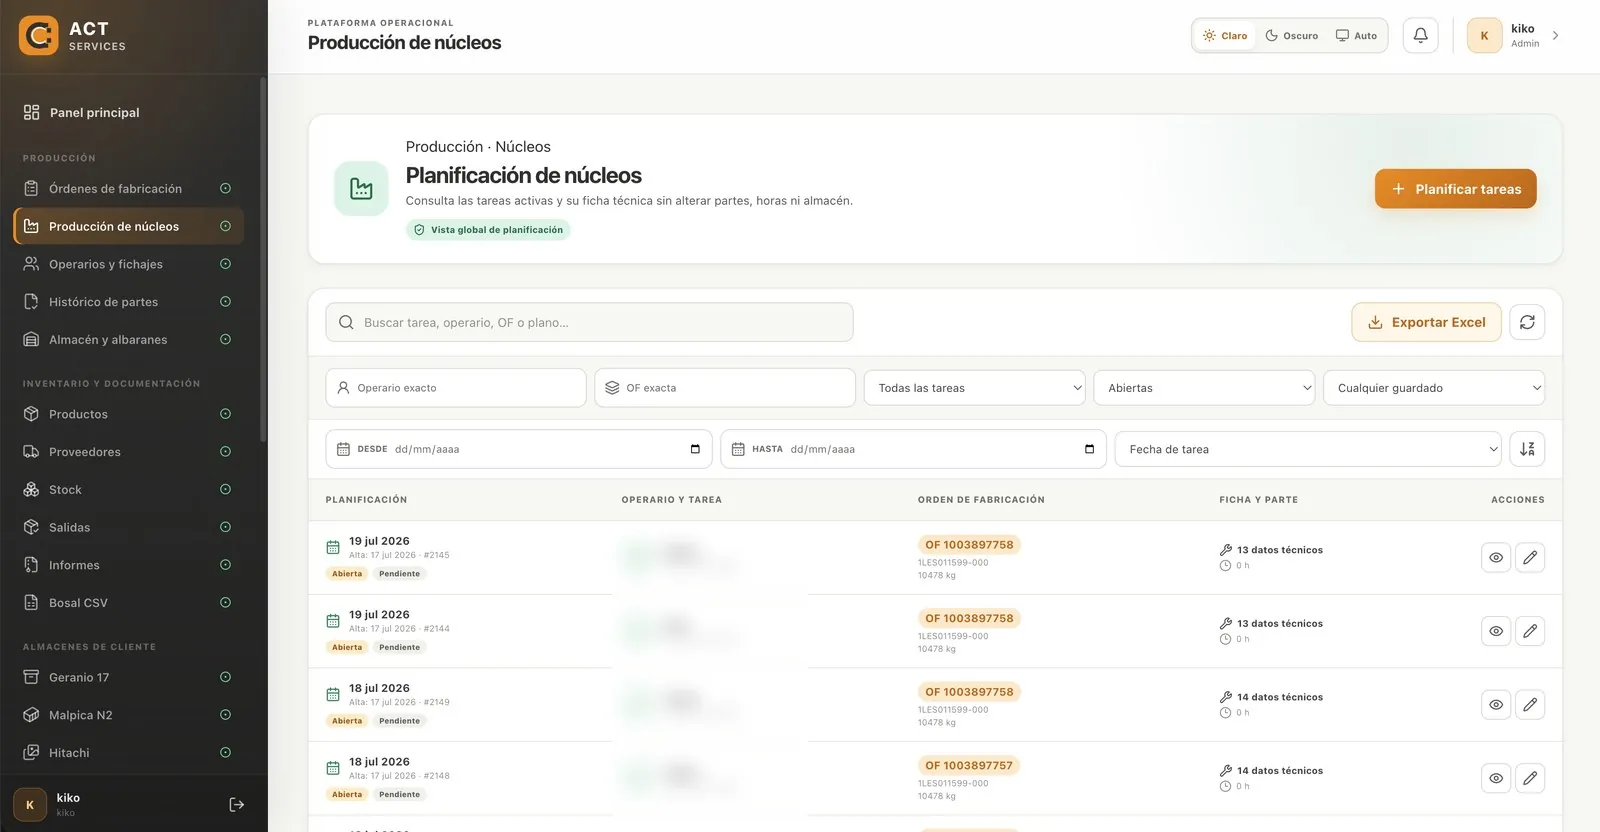
Task: Click the status icon beside Proveedores
Action: pos(225,452)
